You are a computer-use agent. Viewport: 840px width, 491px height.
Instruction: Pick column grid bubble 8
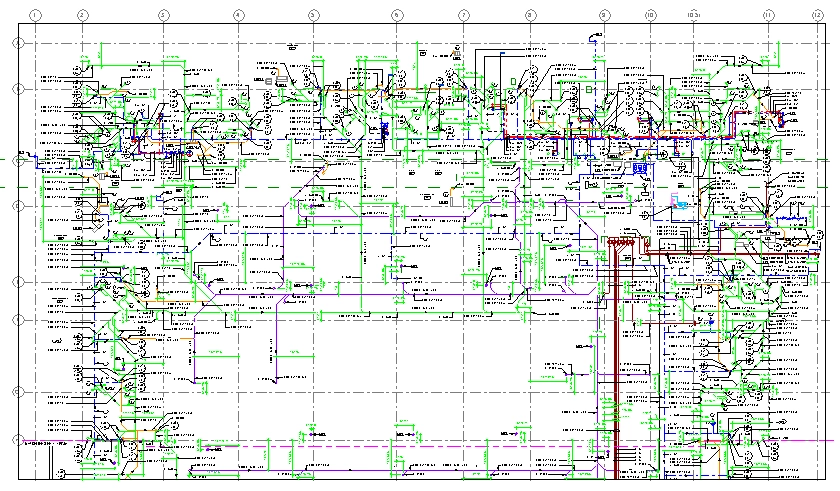[530, 15]
